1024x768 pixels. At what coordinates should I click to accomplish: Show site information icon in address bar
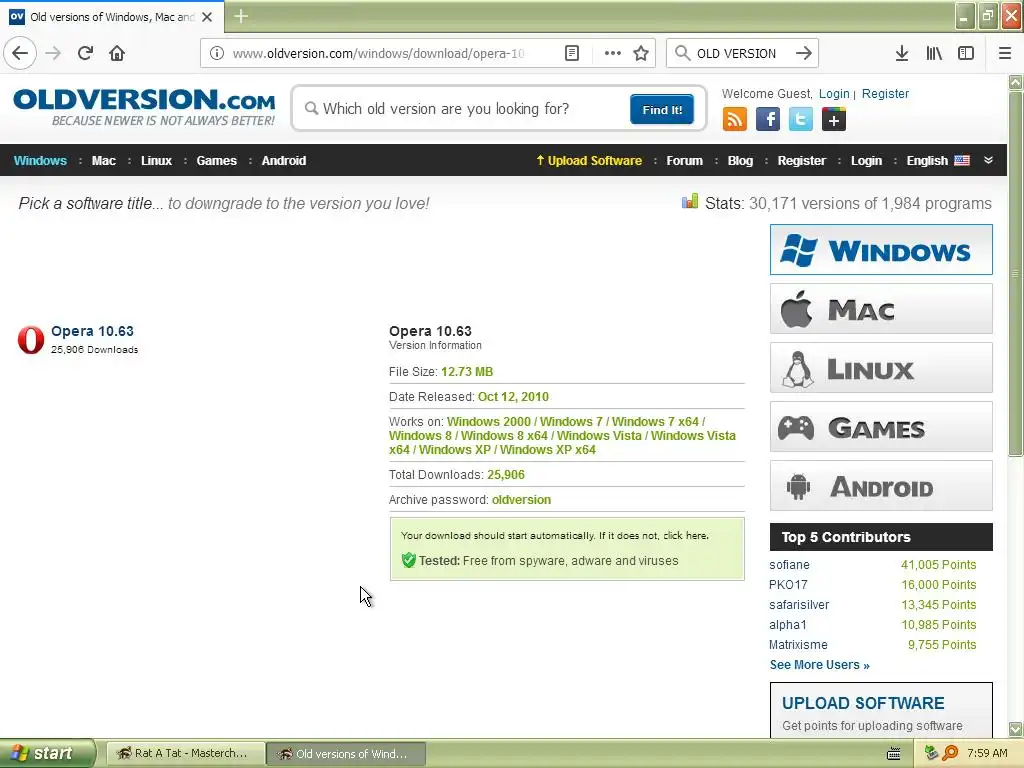click(x=217, y=53)
